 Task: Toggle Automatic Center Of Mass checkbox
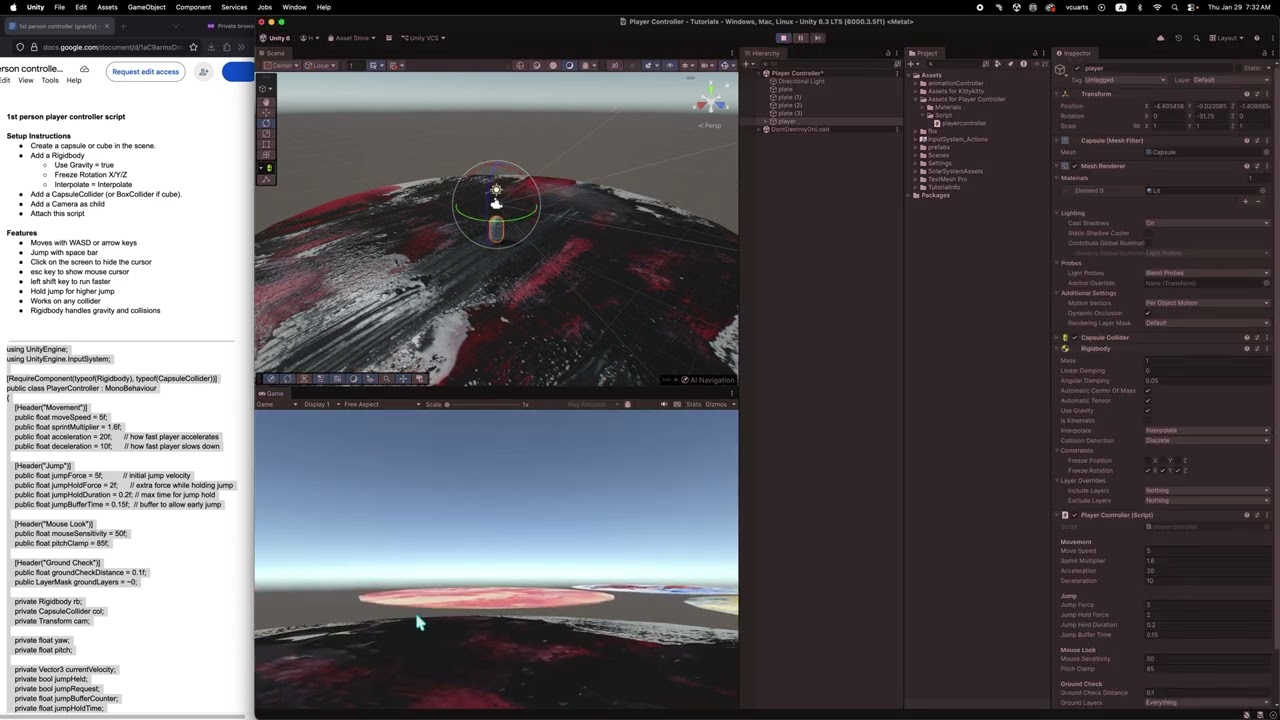1148,391
